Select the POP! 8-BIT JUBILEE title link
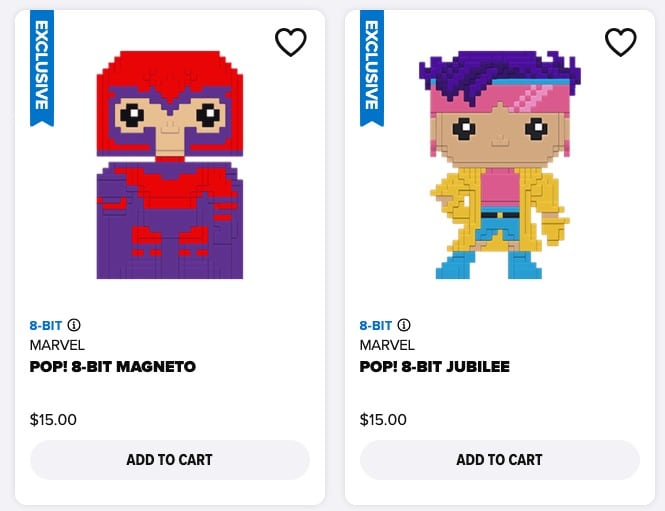665x511 pixels. [x=435, y=367]
